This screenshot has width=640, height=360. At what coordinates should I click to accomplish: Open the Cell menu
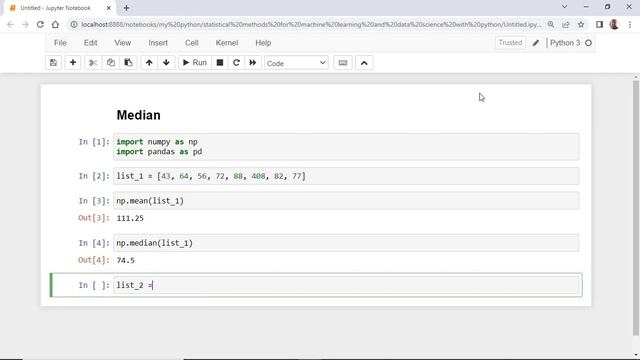191,43
